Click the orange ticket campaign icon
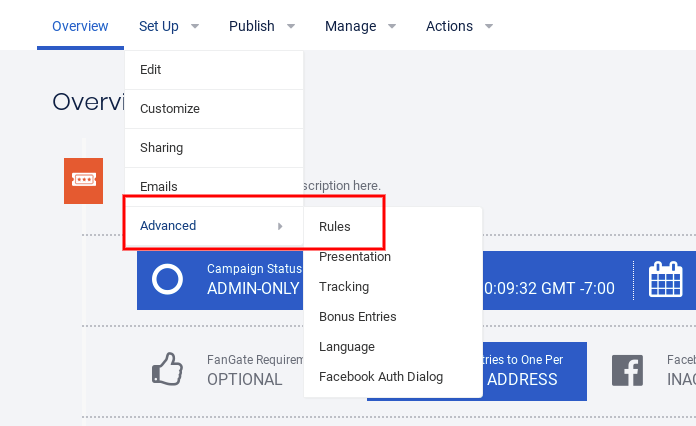 [x=83, y=180]
